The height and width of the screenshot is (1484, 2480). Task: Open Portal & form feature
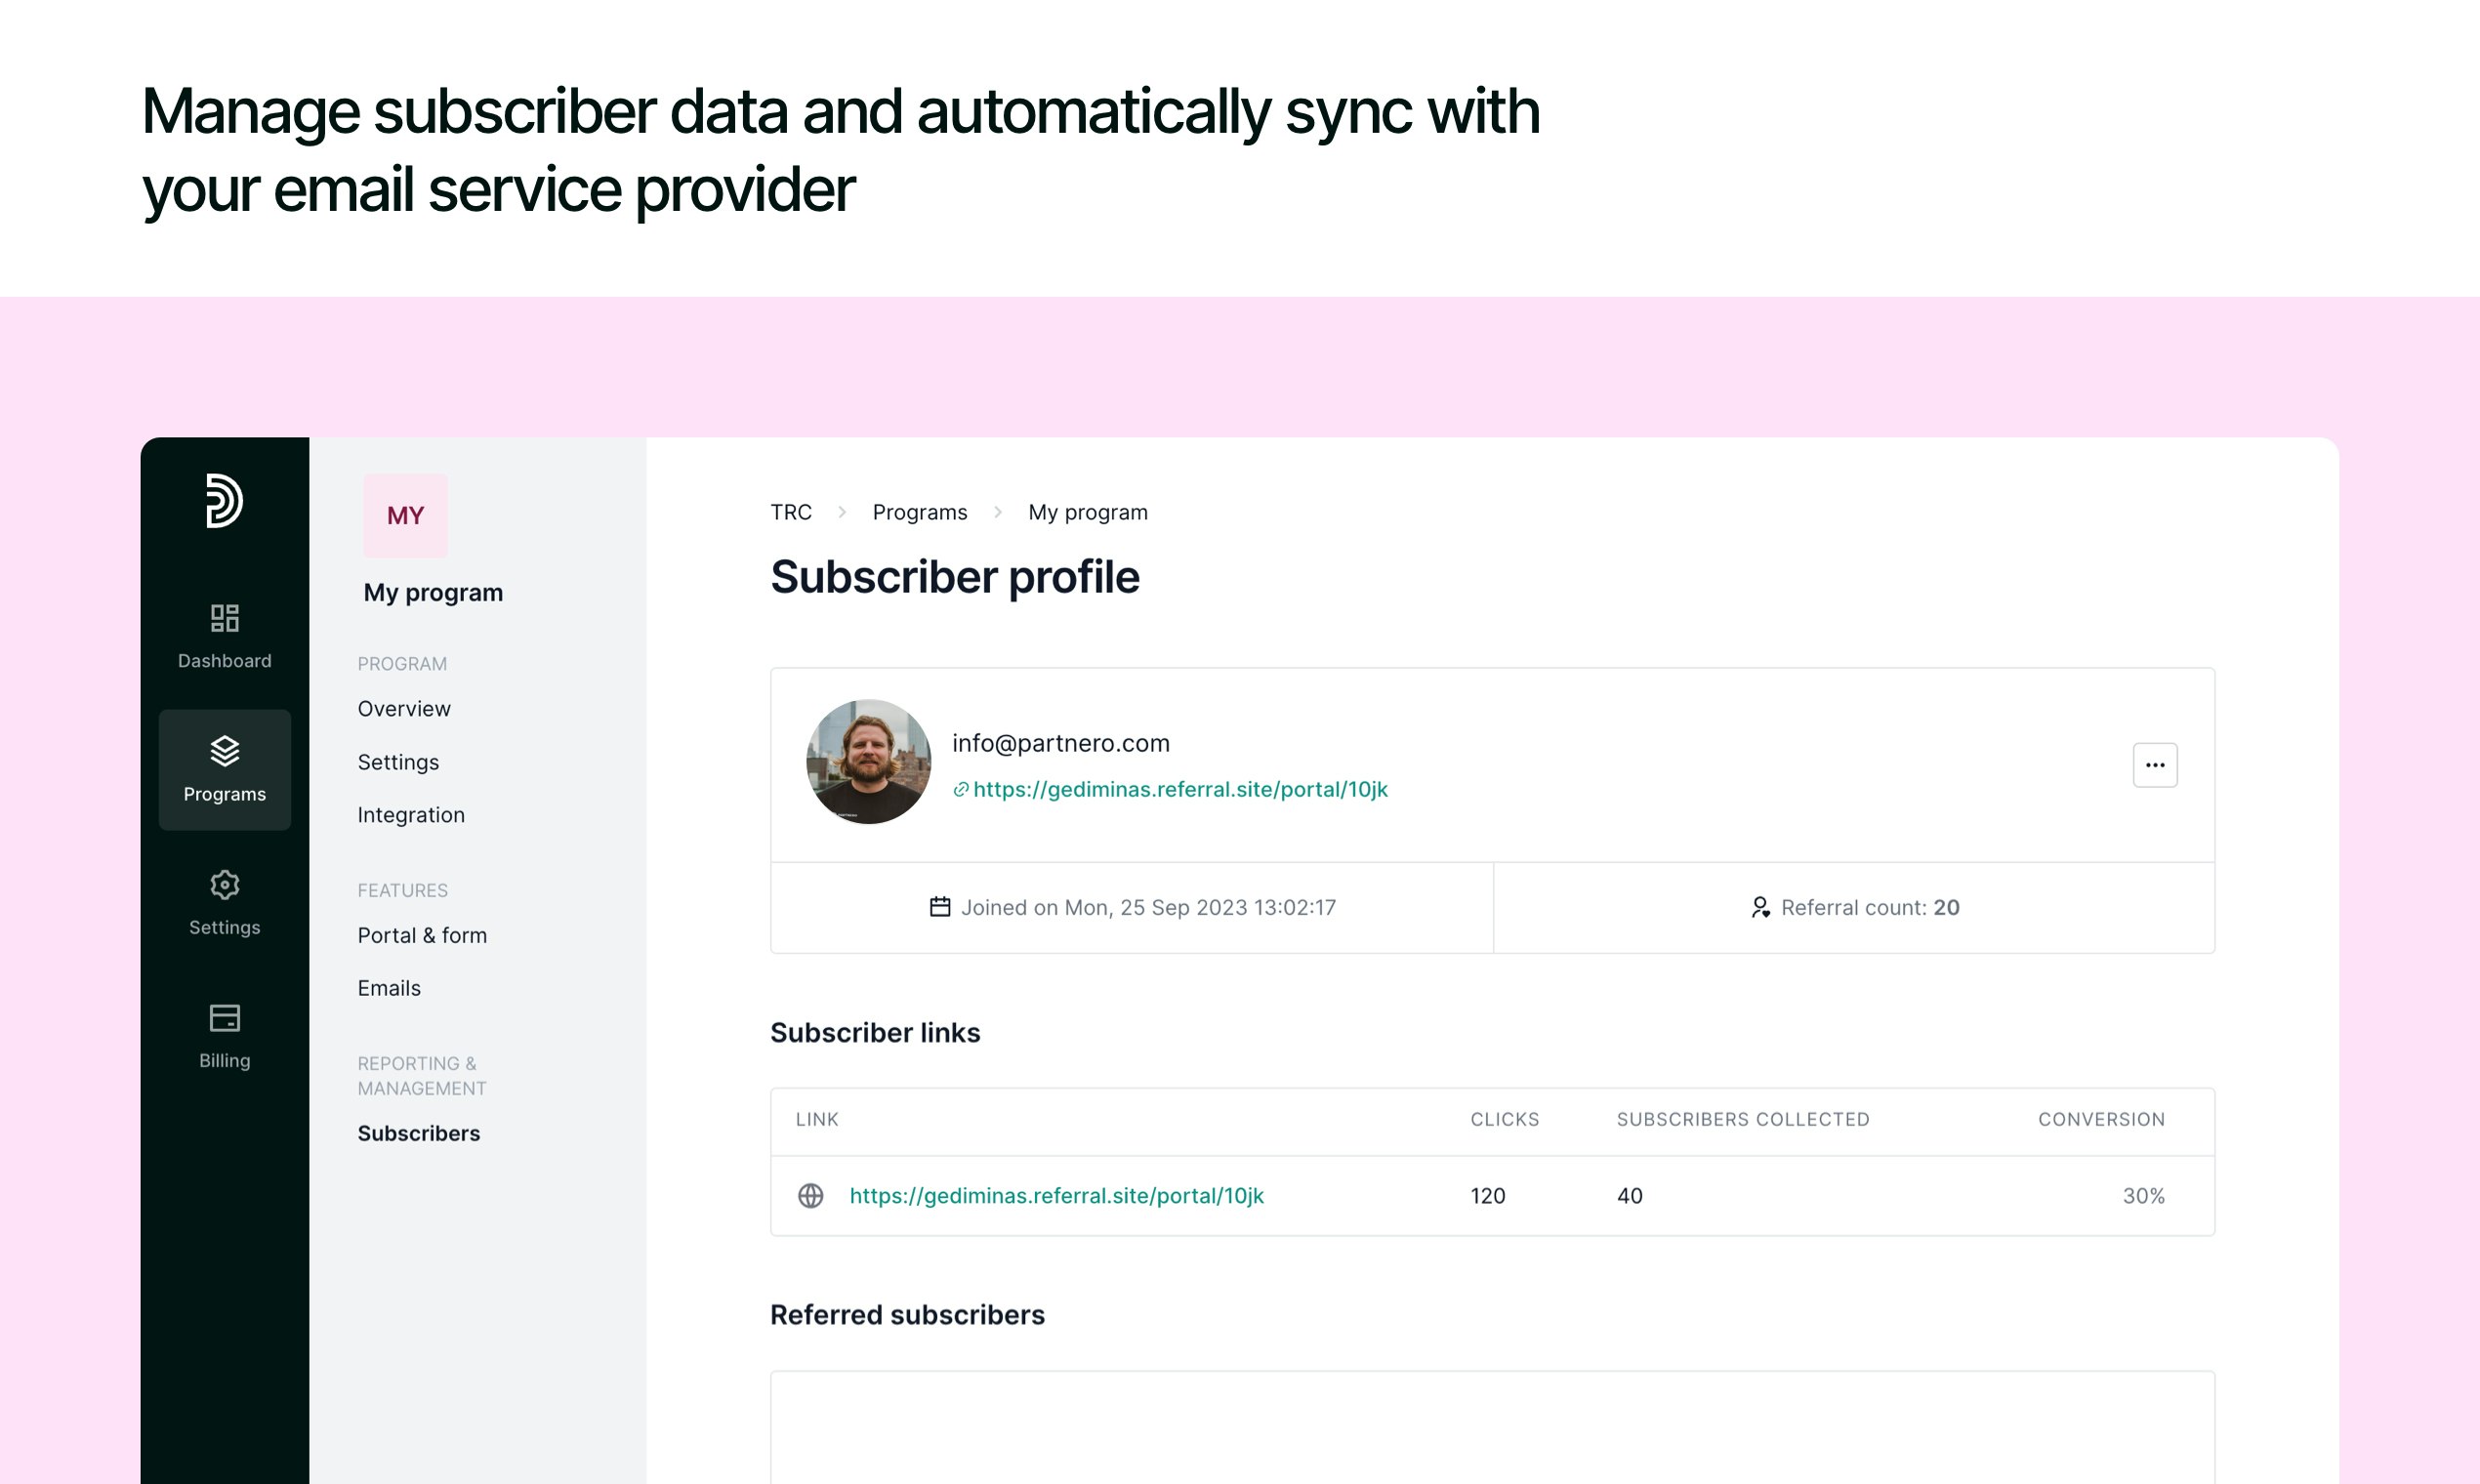[x=422, y=935]
